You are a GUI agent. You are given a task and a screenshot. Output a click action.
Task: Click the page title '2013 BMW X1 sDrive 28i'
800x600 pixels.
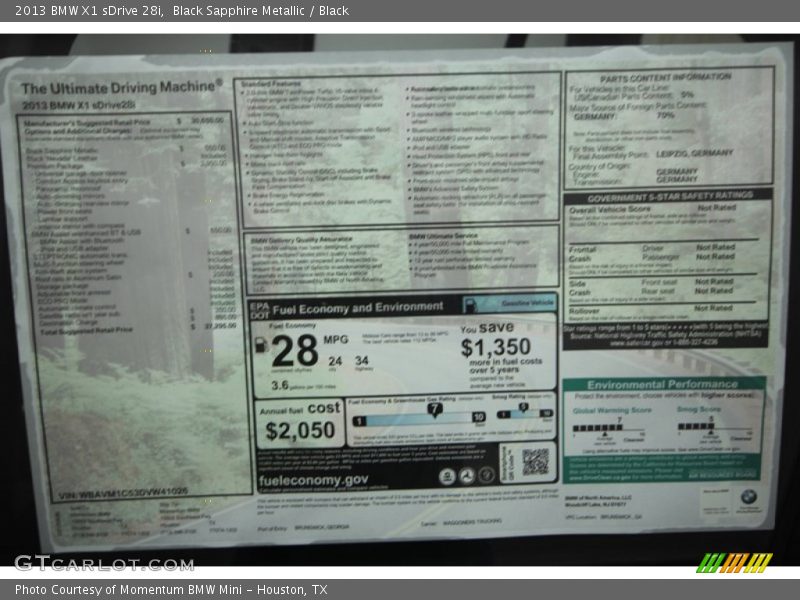click(x=89, y=11)
